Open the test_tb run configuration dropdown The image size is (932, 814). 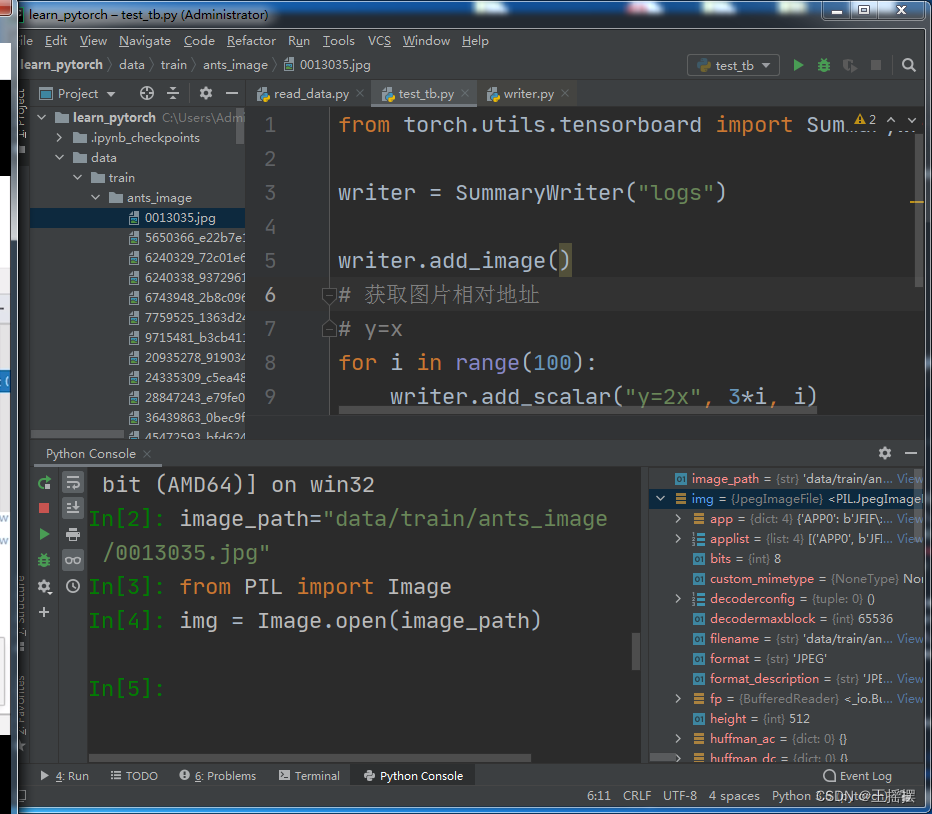point(733,65)
